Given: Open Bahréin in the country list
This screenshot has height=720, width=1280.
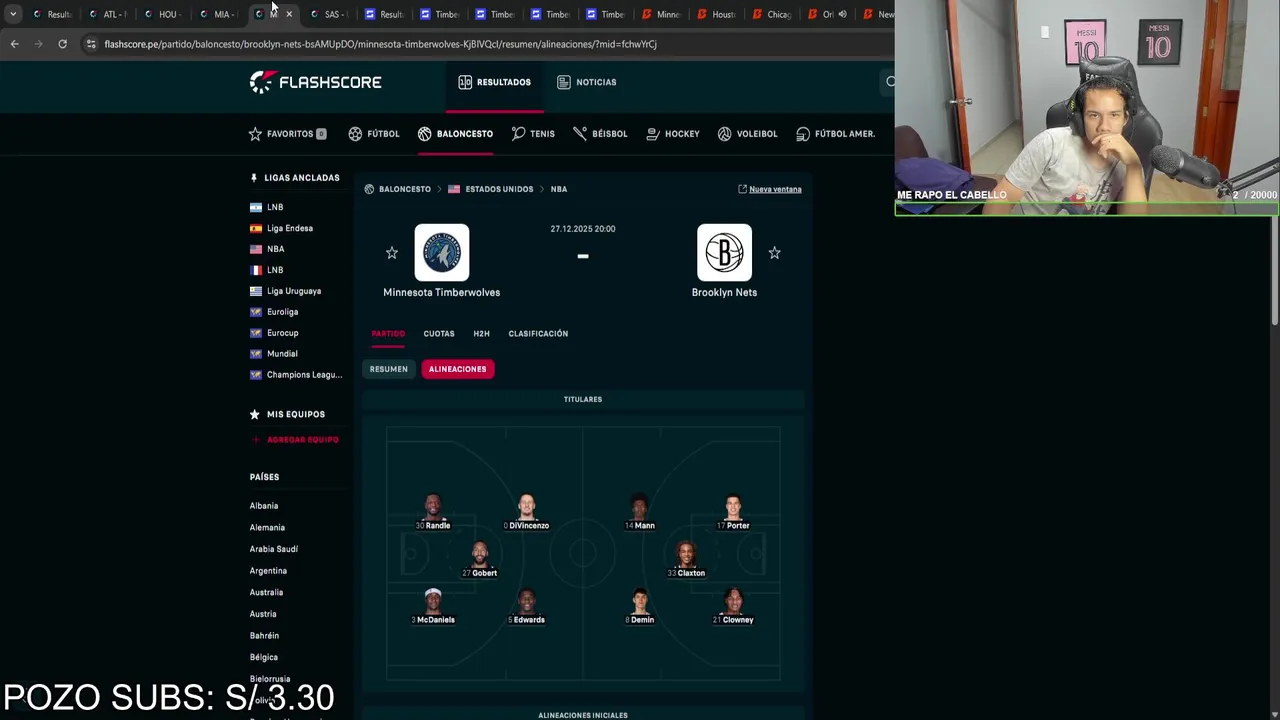Looking at the screenshot, I should click(264, 636).
